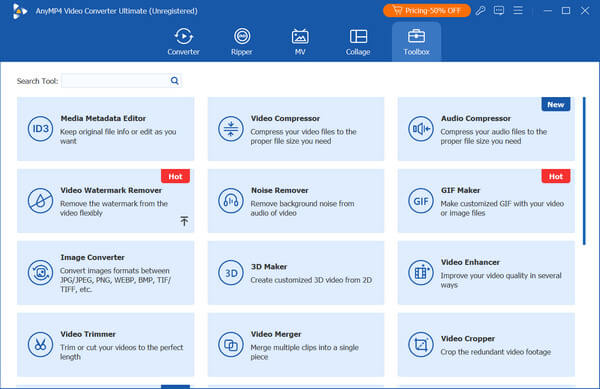Click 'Remove background noise from' description

pyautogui.click(x=302, y=208)
